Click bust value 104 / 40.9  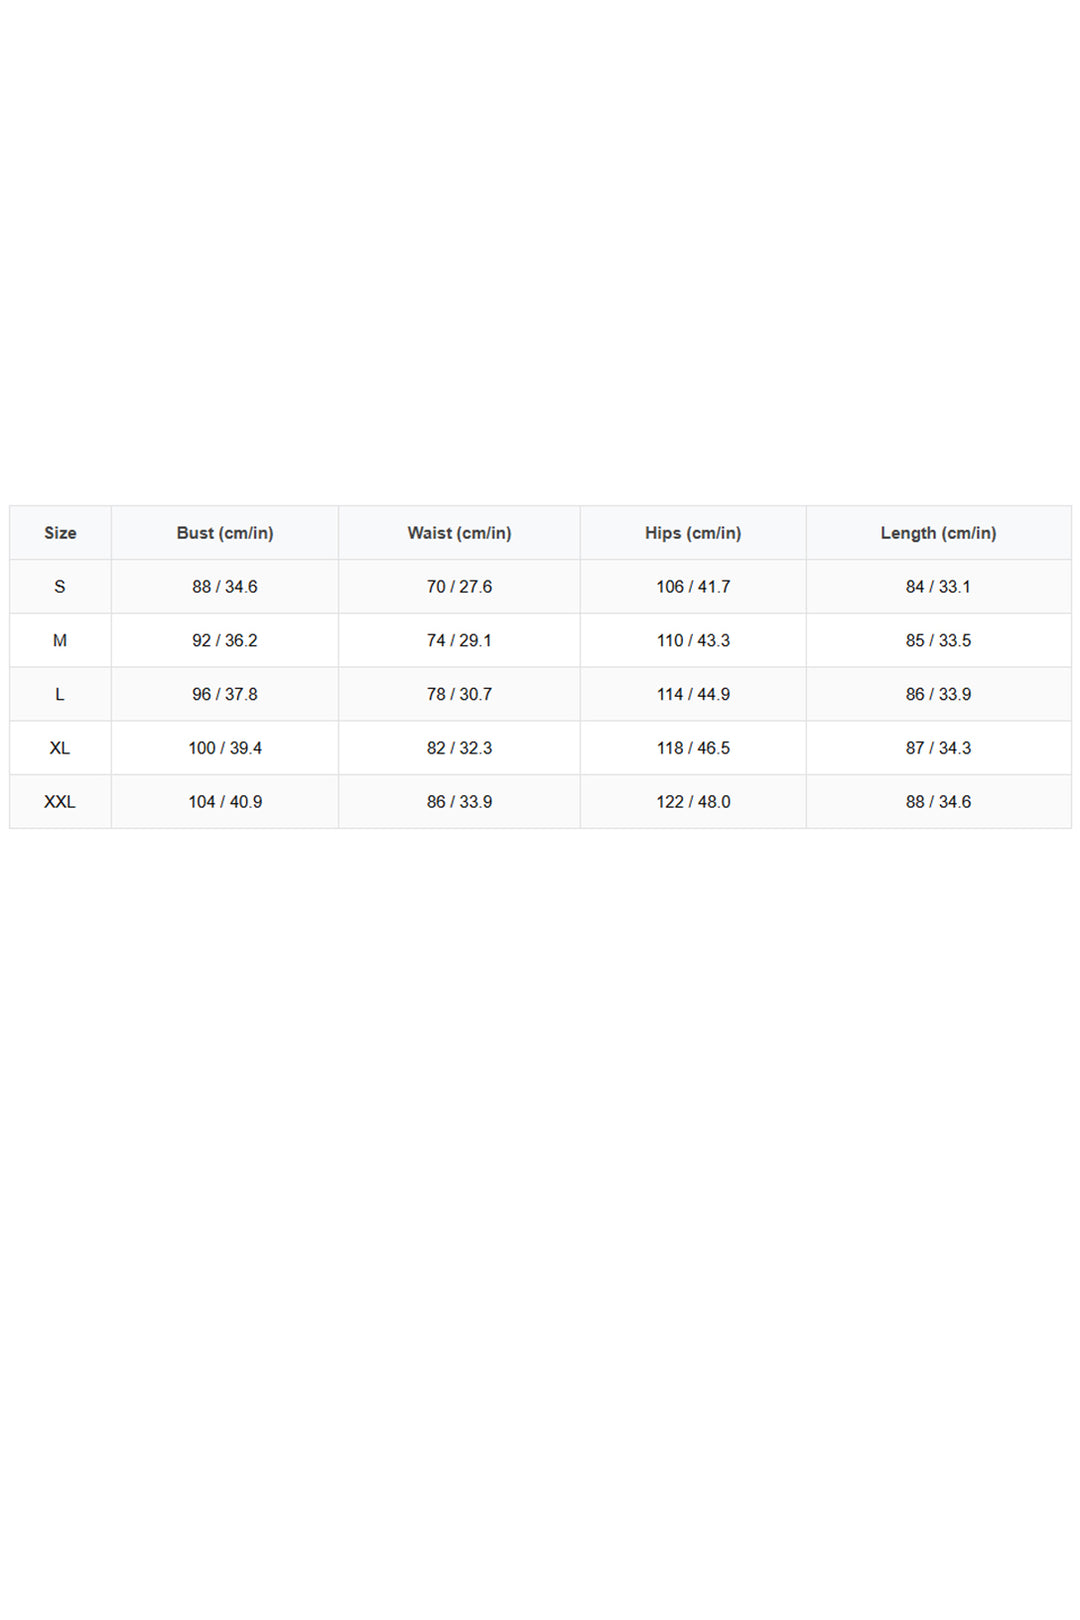(225, 802)
